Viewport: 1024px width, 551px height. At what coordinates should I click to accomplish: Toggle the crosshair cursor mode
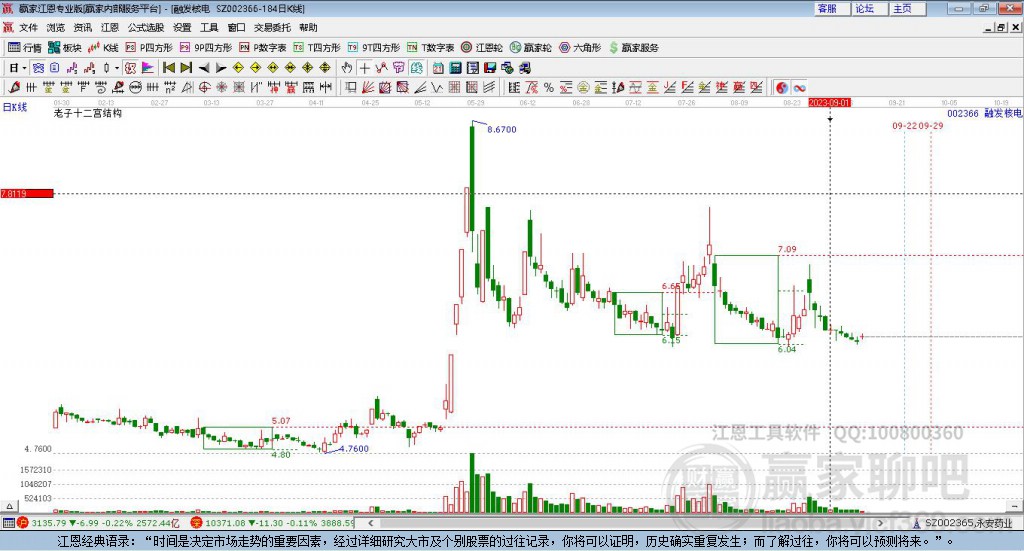click(x=364, y=68)
